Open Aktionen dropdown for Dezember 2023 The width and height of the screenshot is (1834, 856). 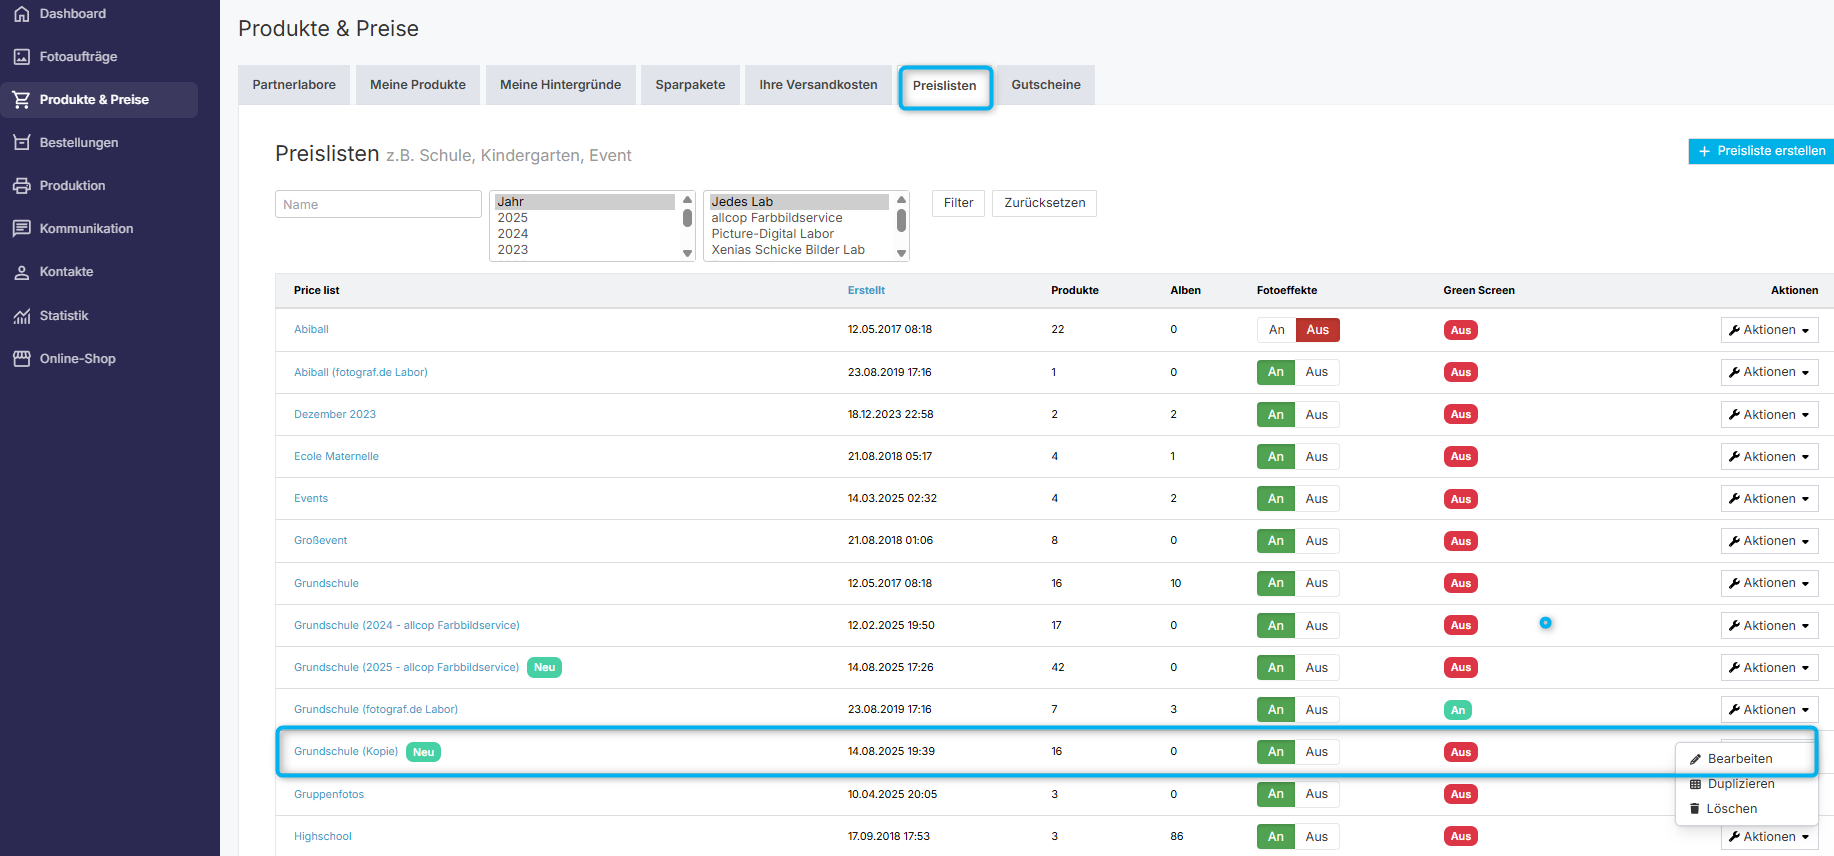click(1769, 415)
